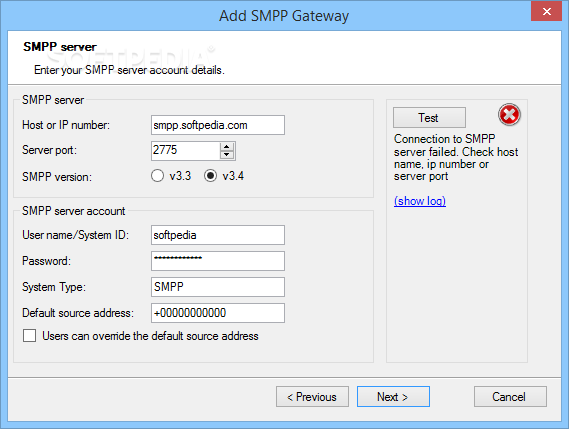This screenshot has height=429, width=569.
Task: Close the Add SMPP Gateway dialog
Action: 547,11
